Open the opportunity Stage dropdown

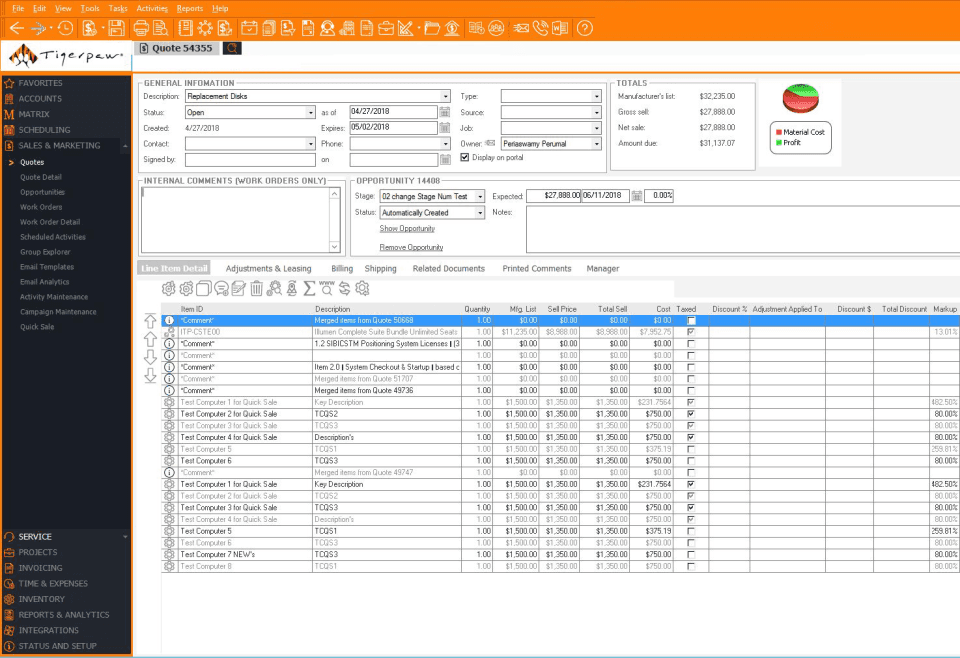479,196
